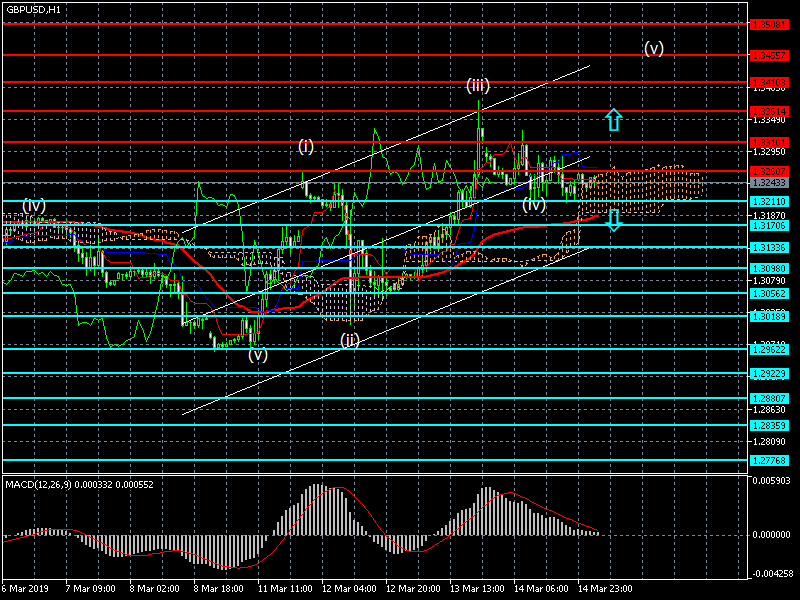
Task: Click the 7 Mar 09:00 time label
Action: (91, 589)
